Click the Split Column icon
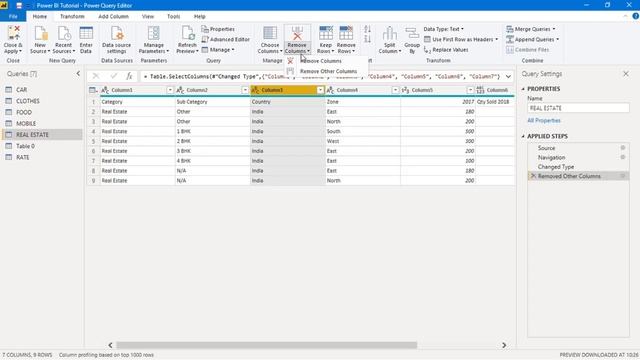 390,33
